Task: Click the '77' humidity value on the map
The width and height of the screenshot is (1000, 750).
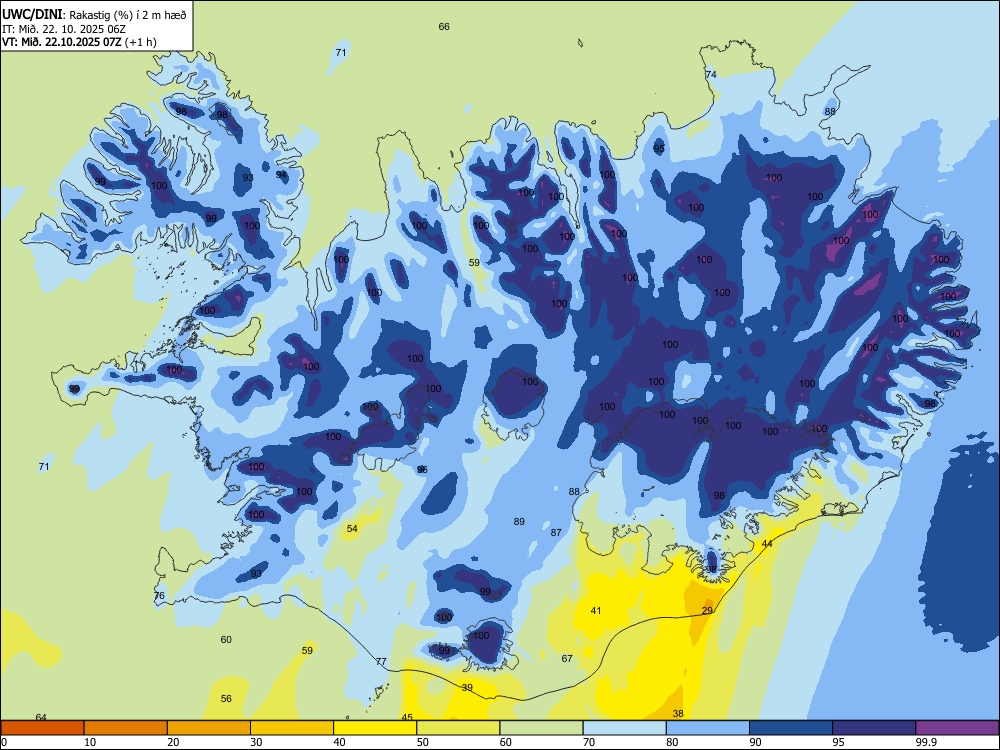Action: tap(381, 661)
